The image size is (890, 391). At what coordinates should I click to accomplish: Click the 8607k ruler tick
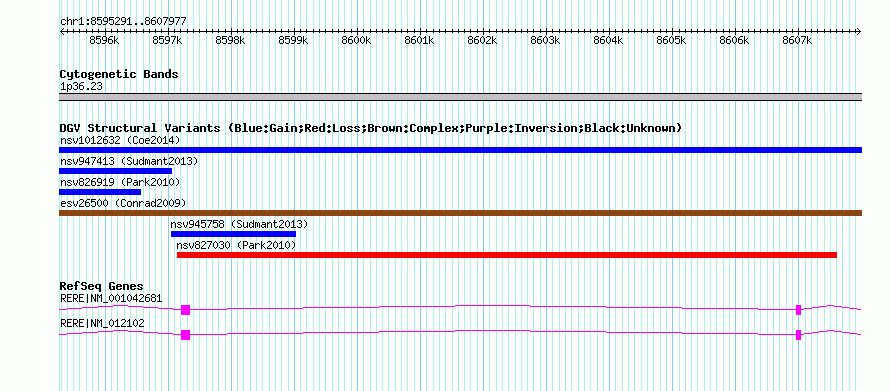click(797, 40)
